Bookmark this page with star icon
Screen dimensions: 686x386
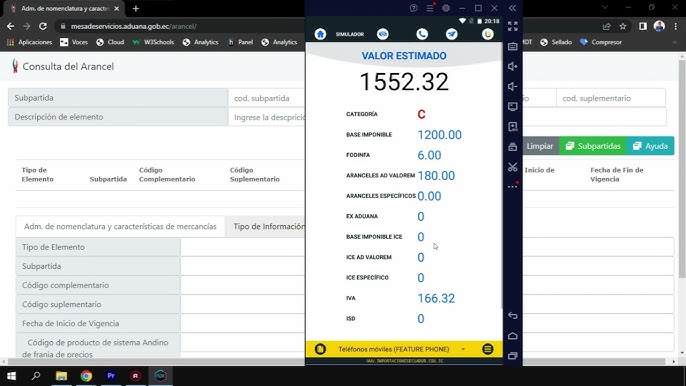623,26
